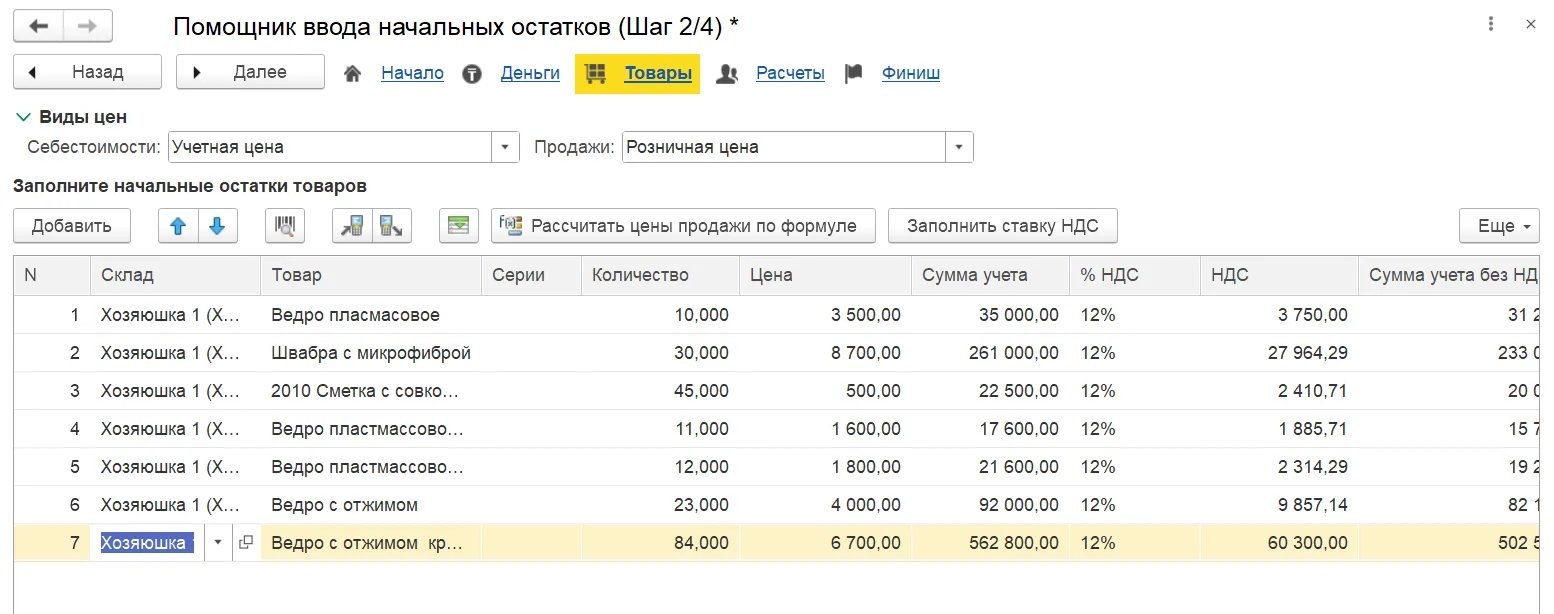Click the % НДС column header

click(1135, 275)
